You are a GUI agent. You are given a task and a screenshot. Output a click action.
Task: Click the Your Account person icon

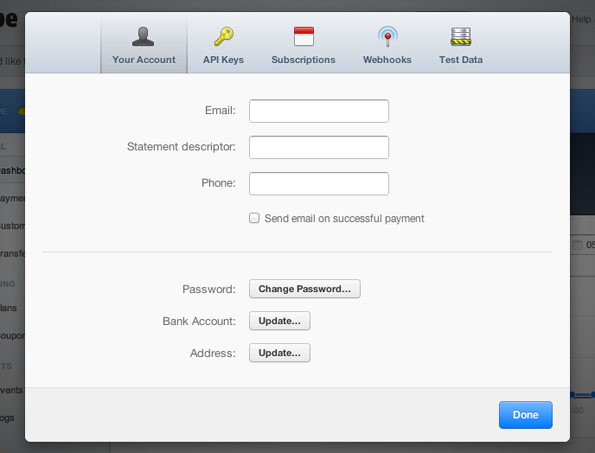(x=143, y=36)
